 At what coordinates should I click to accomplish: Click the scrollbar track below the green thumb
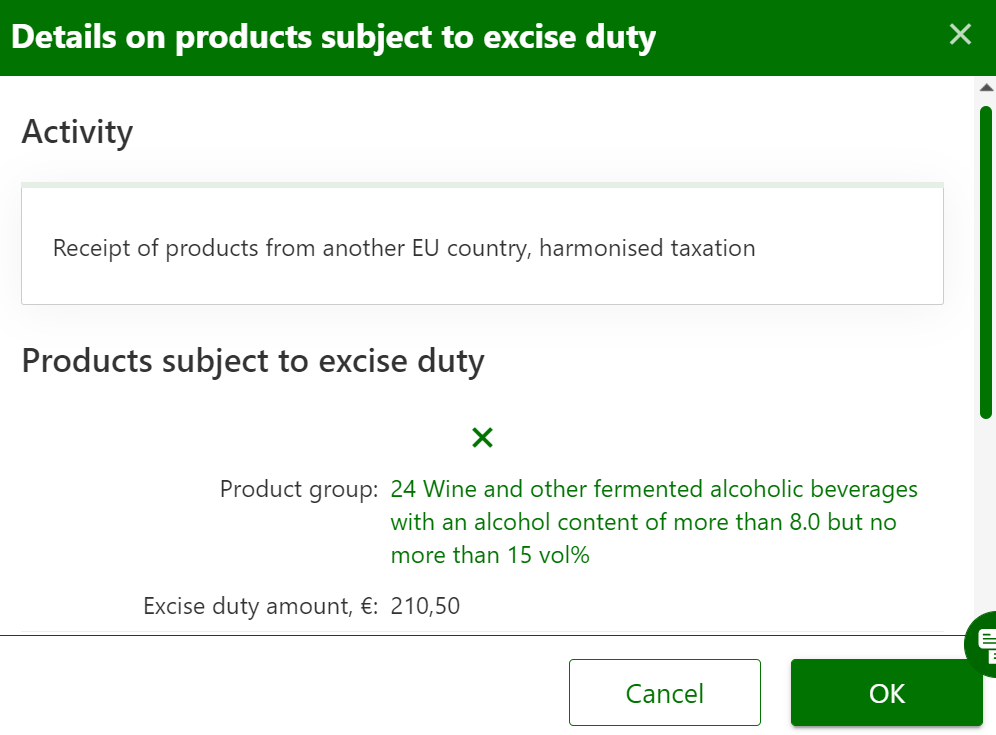(x=986, y=520)
